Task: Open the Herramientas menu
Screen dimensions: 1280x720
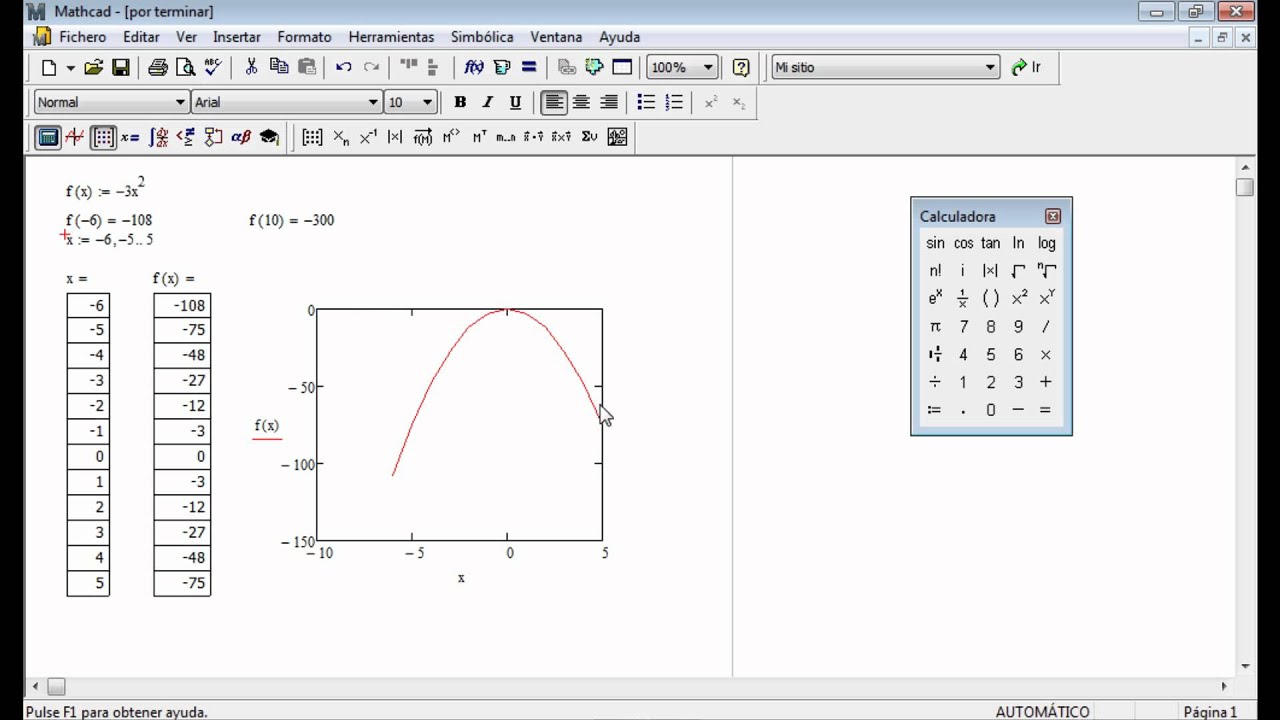Action: (391, 37)
